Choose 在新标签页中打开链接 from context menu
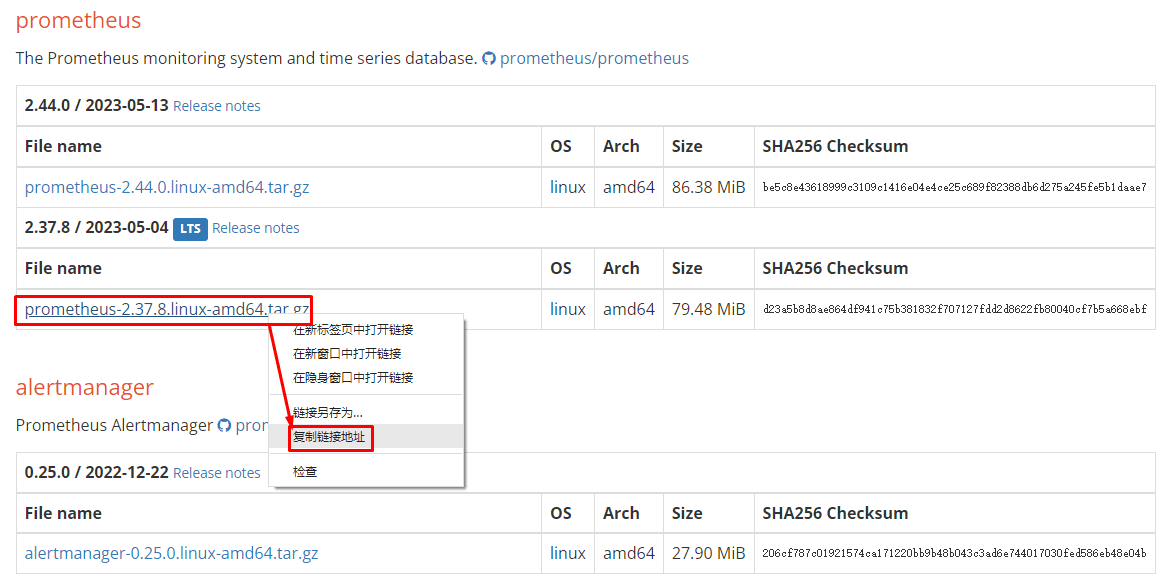This screenshot has height=583, width=1164. click(x=367, y=330)
